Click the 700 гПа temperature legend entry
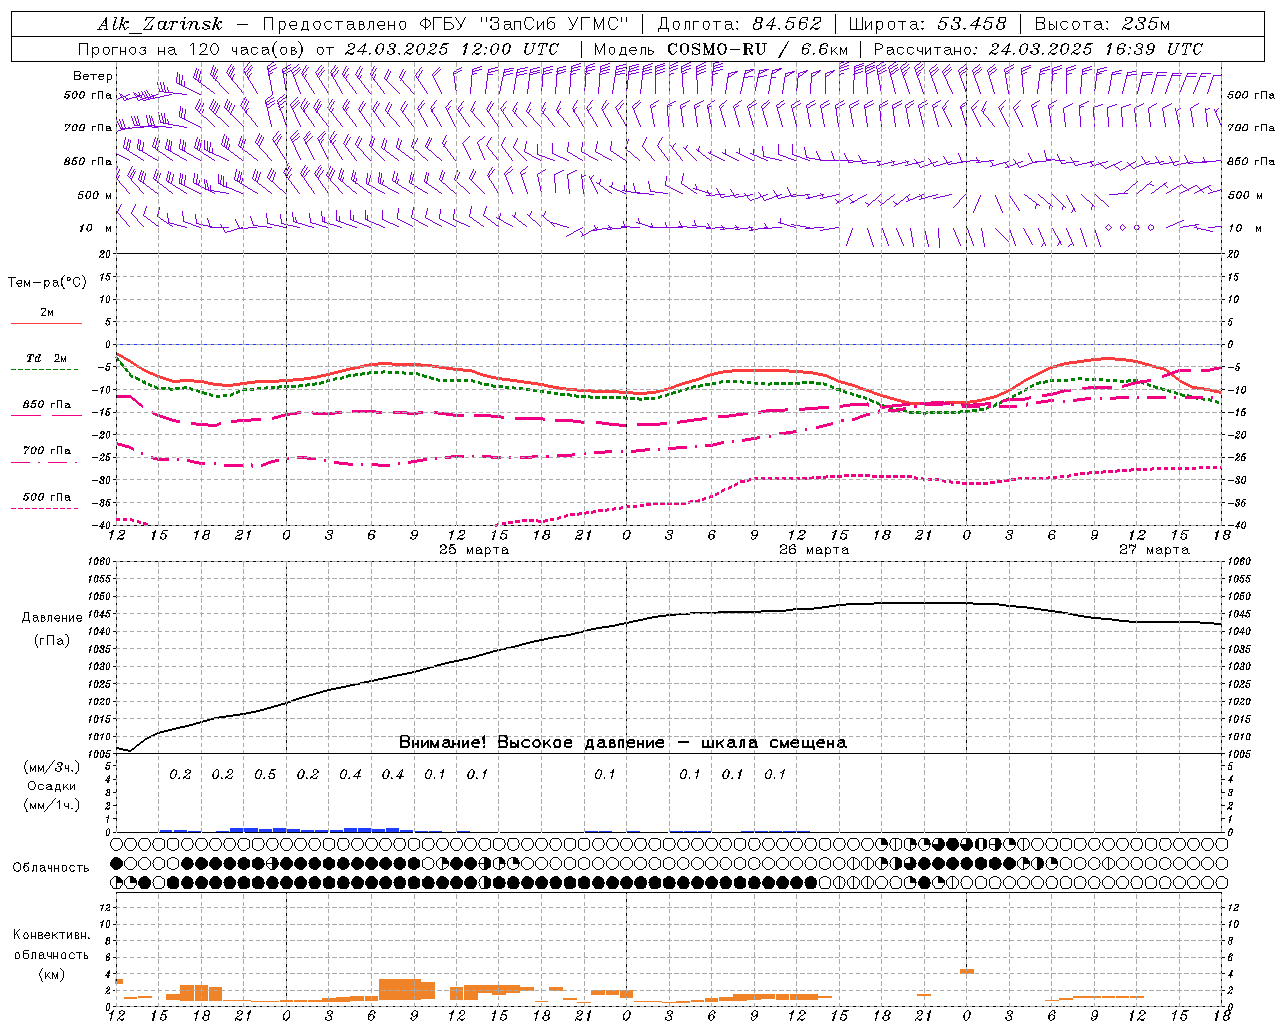 coord(46,450)
